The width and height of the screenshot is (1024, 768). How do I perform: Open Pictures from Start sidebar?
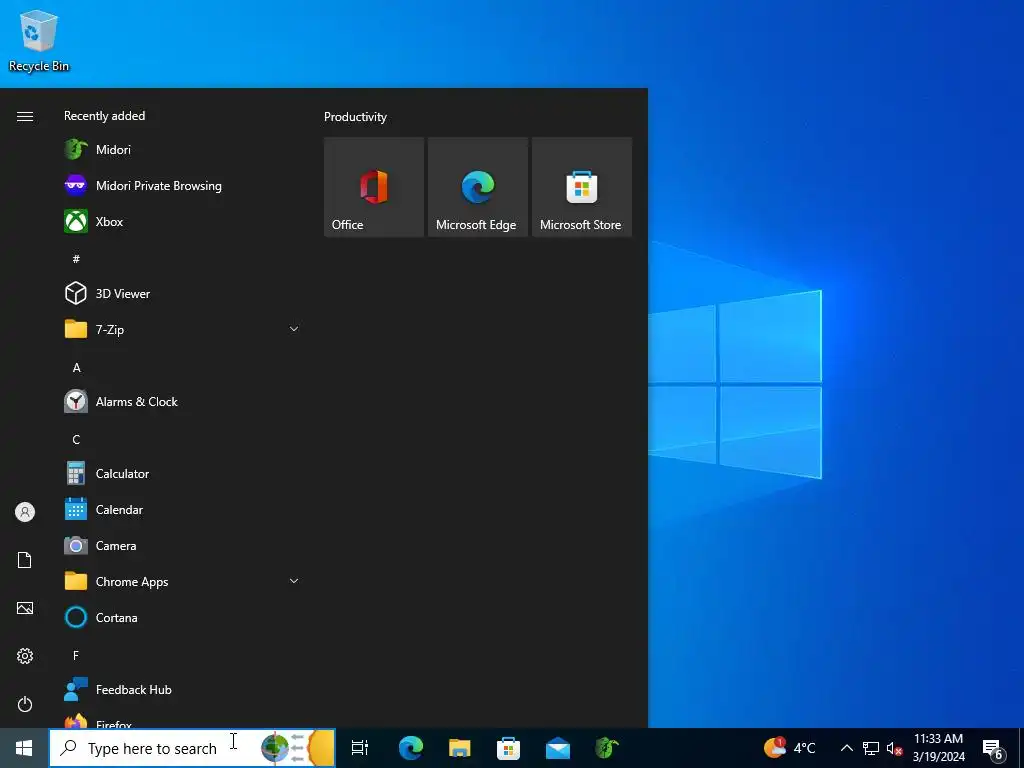coord(25,608)
